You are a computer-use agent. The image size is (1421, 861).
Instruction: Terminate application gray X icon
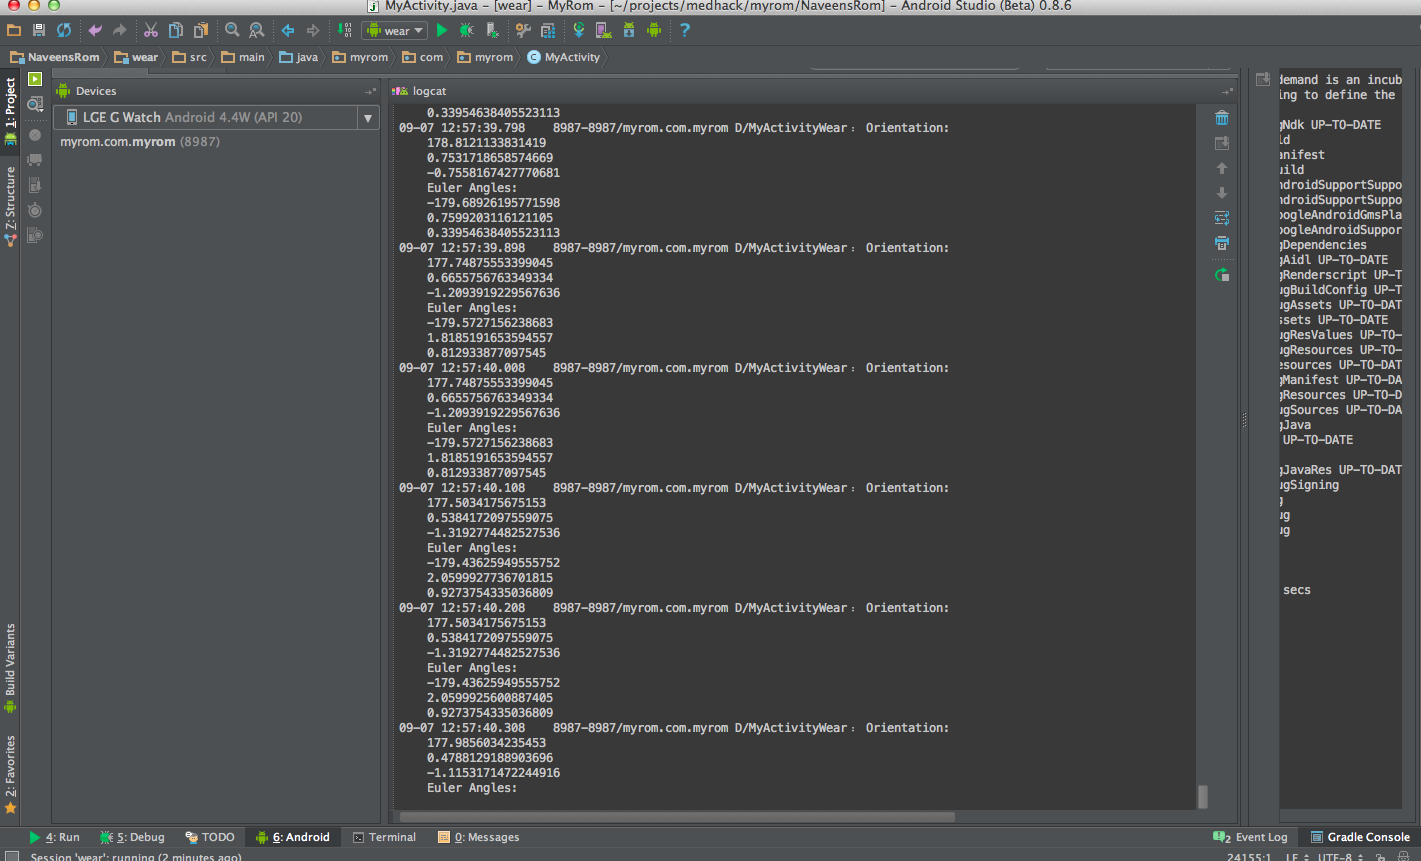35,135
